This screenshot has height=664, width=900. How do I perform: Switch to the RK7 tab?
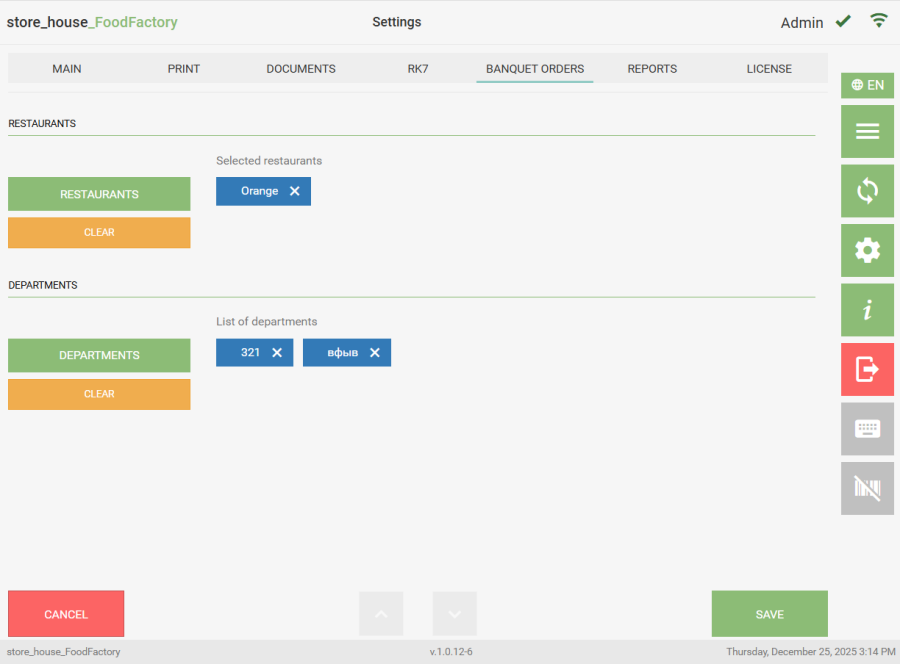[418, 69]
